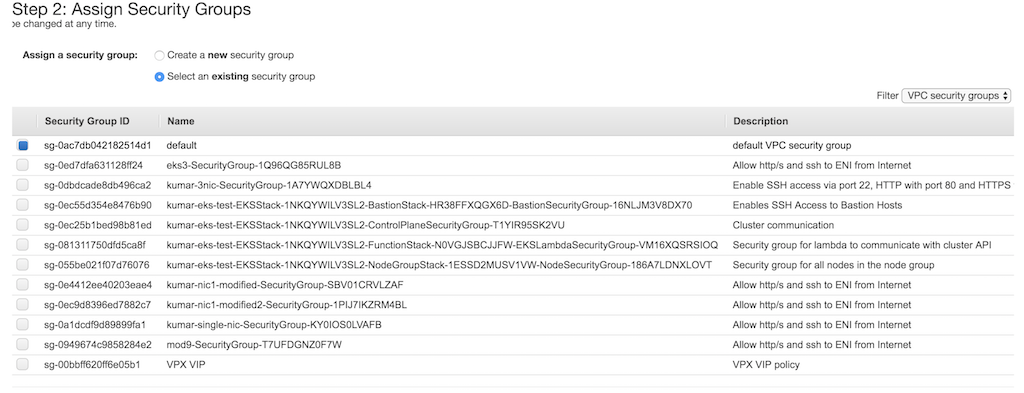Screen dimensions: 1024x393
Task: Click the Description column header
Action: (x=760, y=121)
